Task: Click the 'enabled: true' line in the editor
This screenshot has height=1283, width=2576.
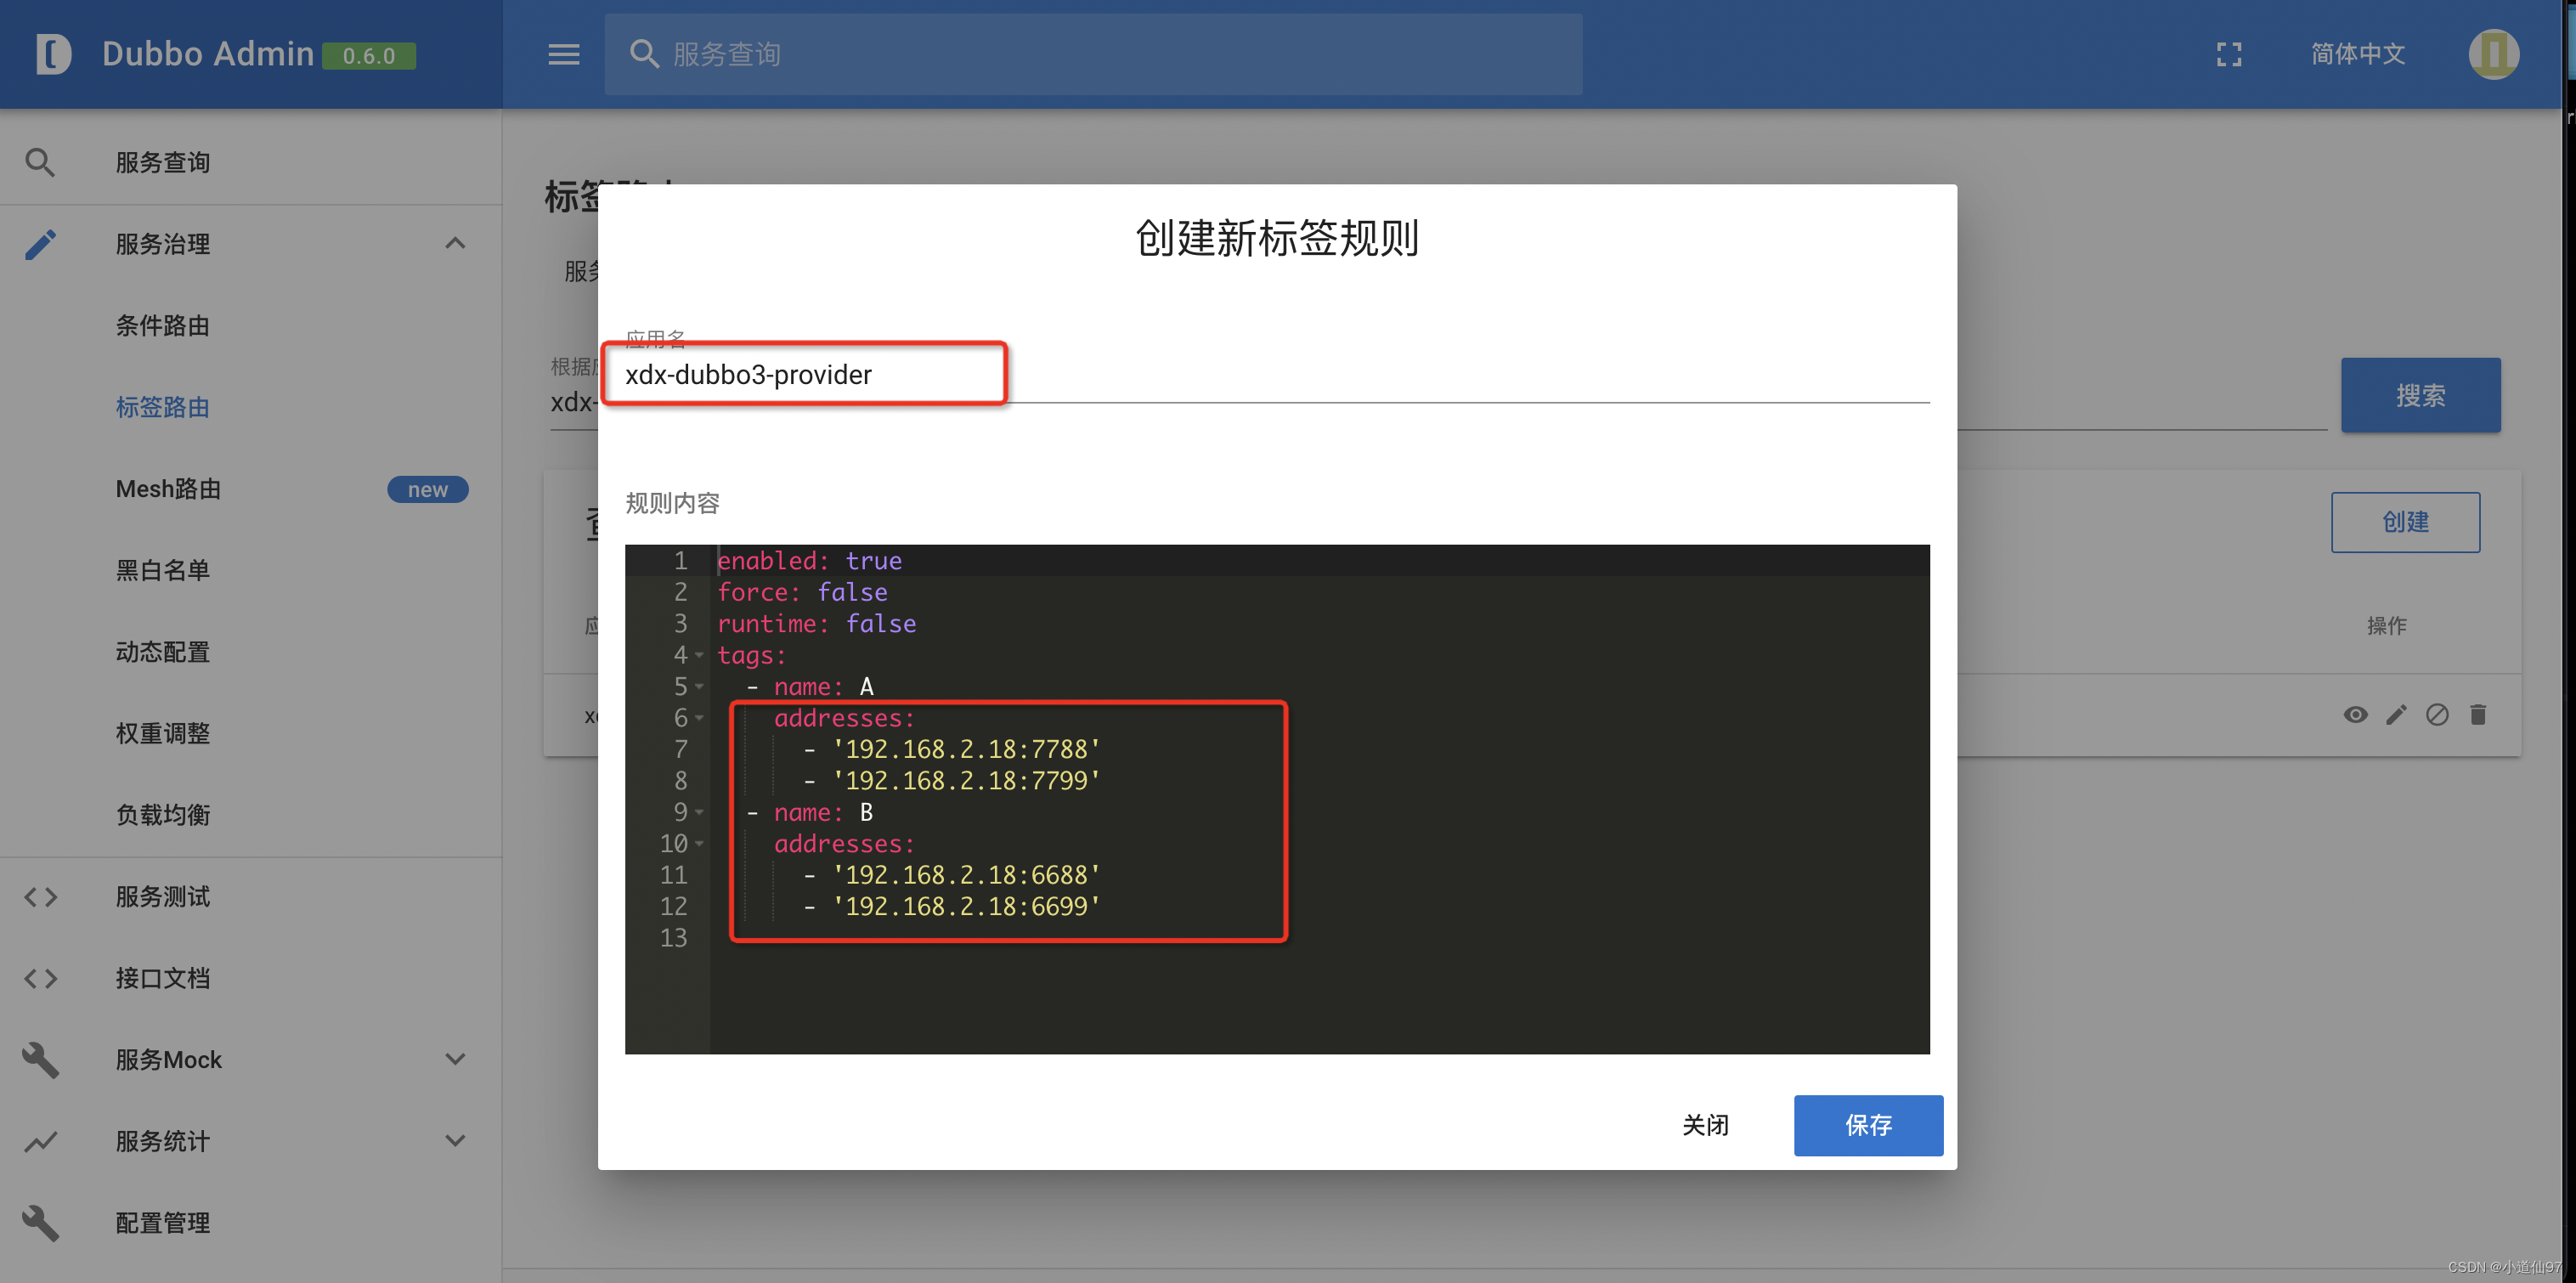Action: tap(809, 561)
